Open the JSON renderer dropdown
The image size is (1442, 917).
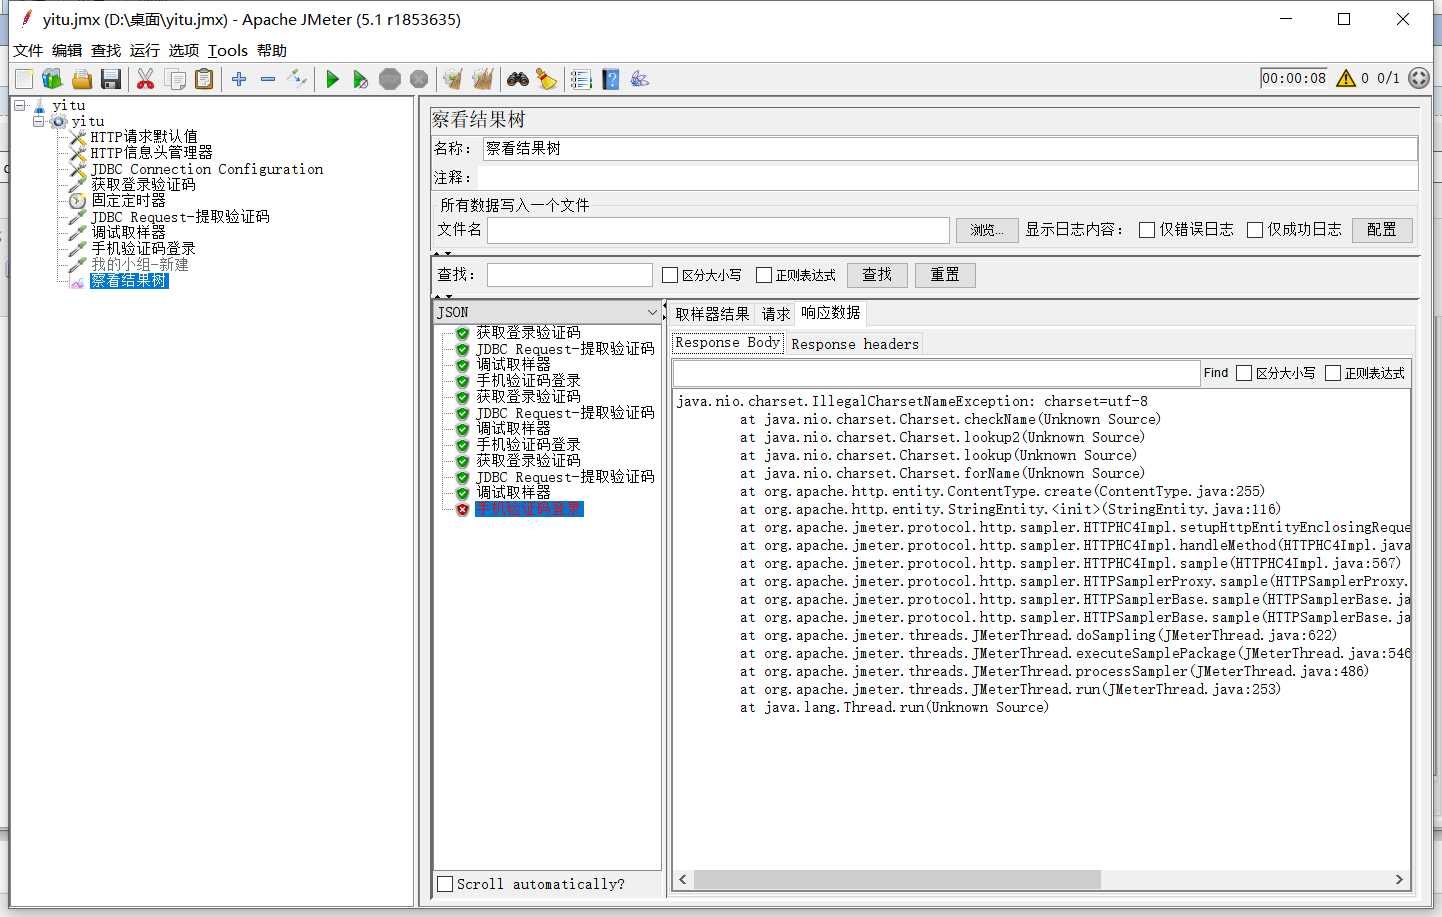point(548,312)
